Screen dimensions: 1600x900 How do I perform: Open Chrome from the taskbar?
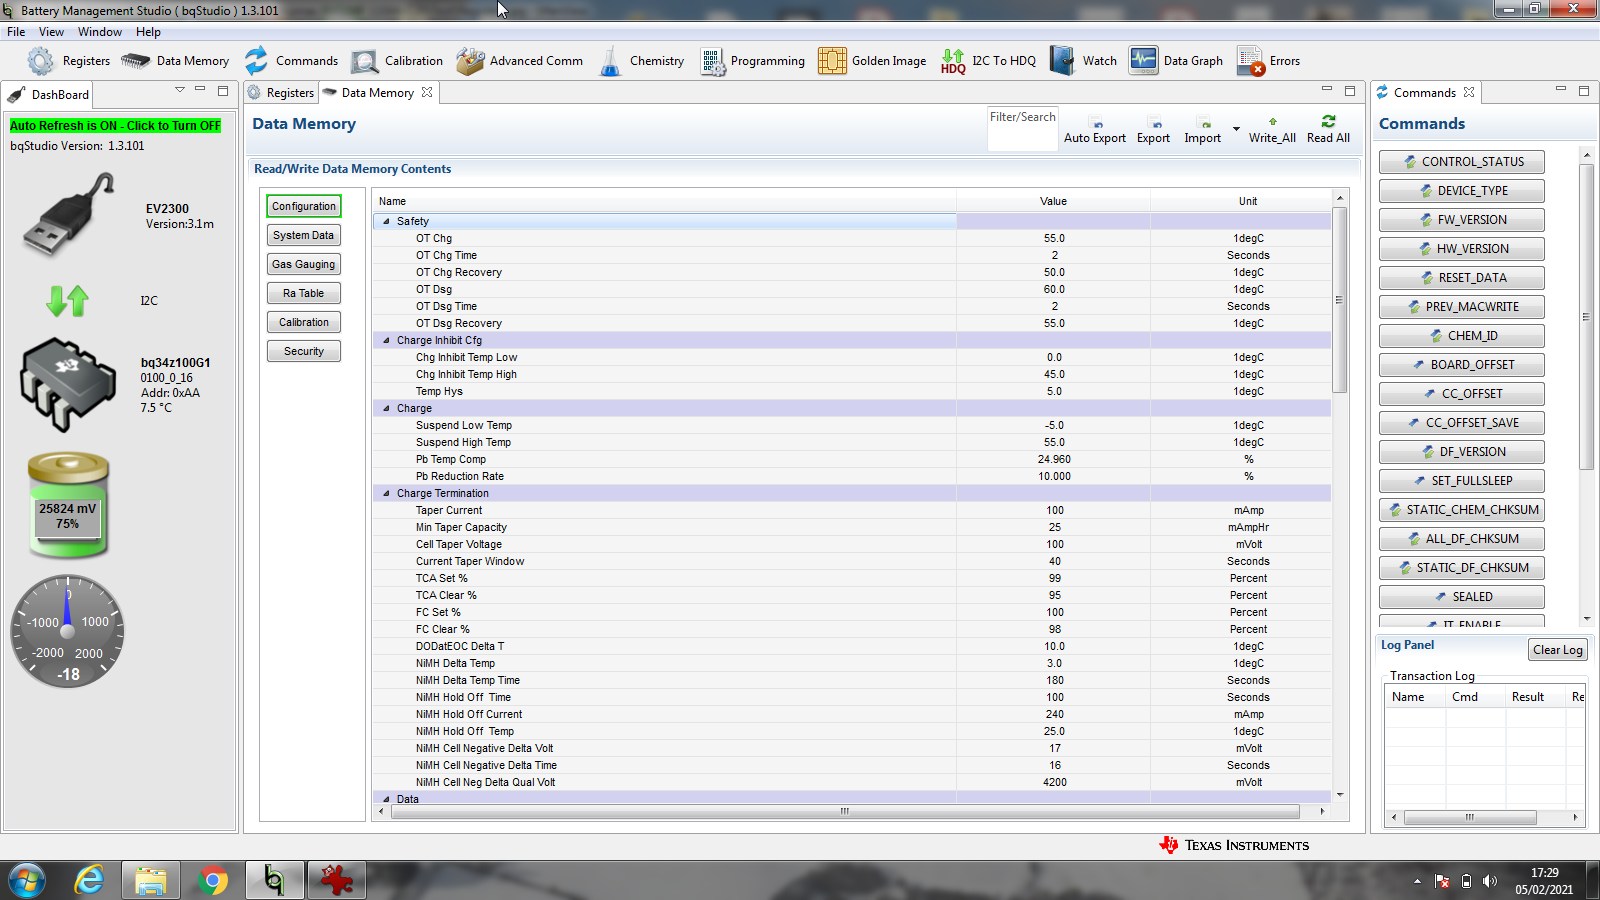pos(212,880)
